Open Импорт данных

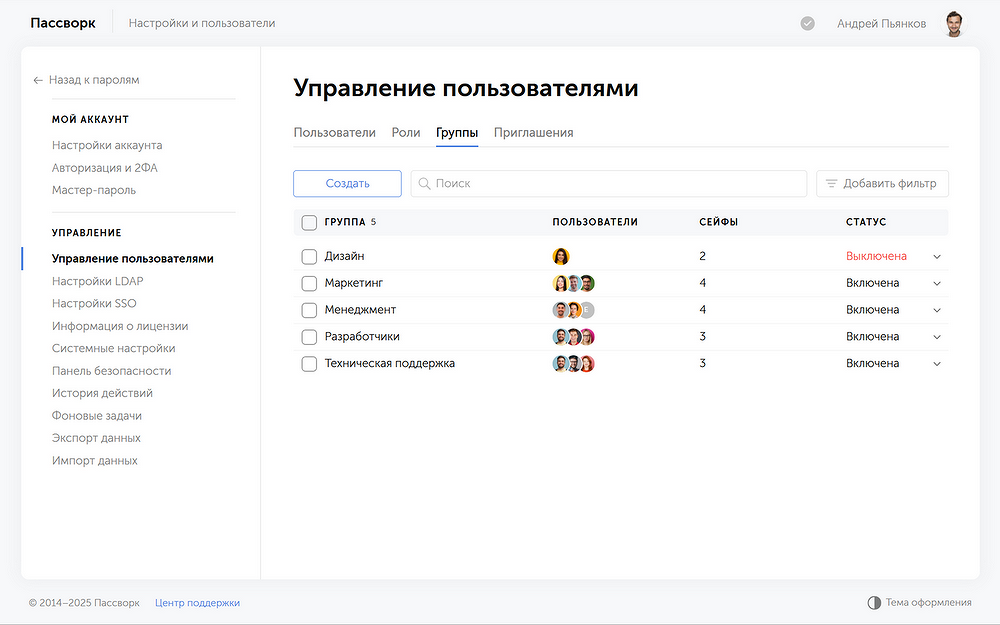[94, 460]
